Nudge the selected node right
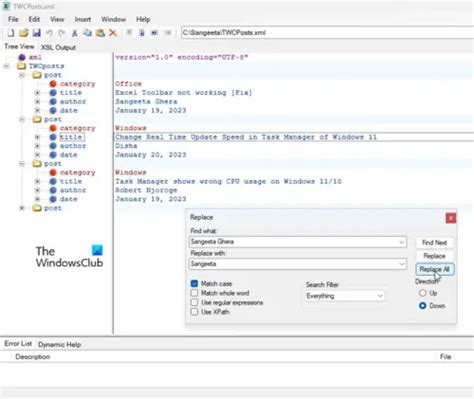The image size is (474, 399). (x=167, y=33)
